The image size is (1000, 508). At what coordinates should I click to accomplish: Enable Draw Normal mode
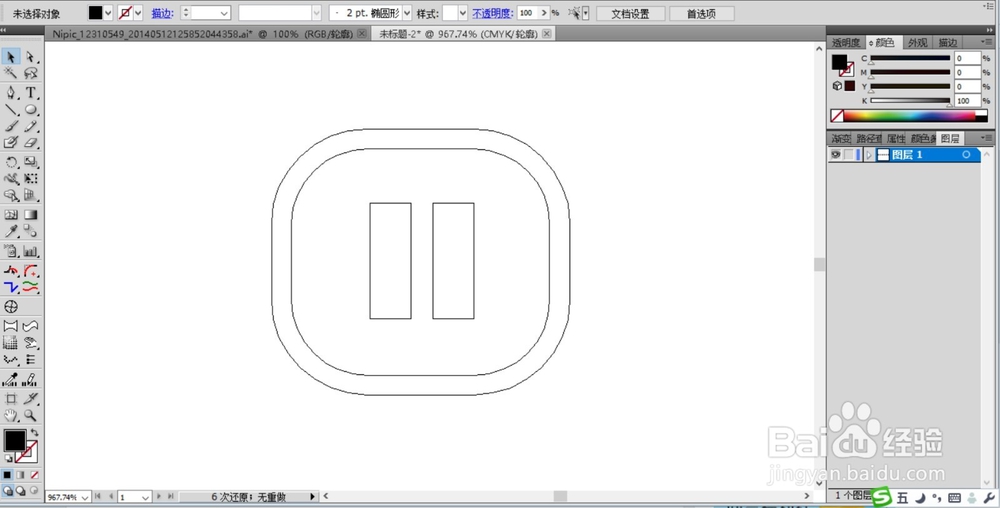[x=7, y=491]
